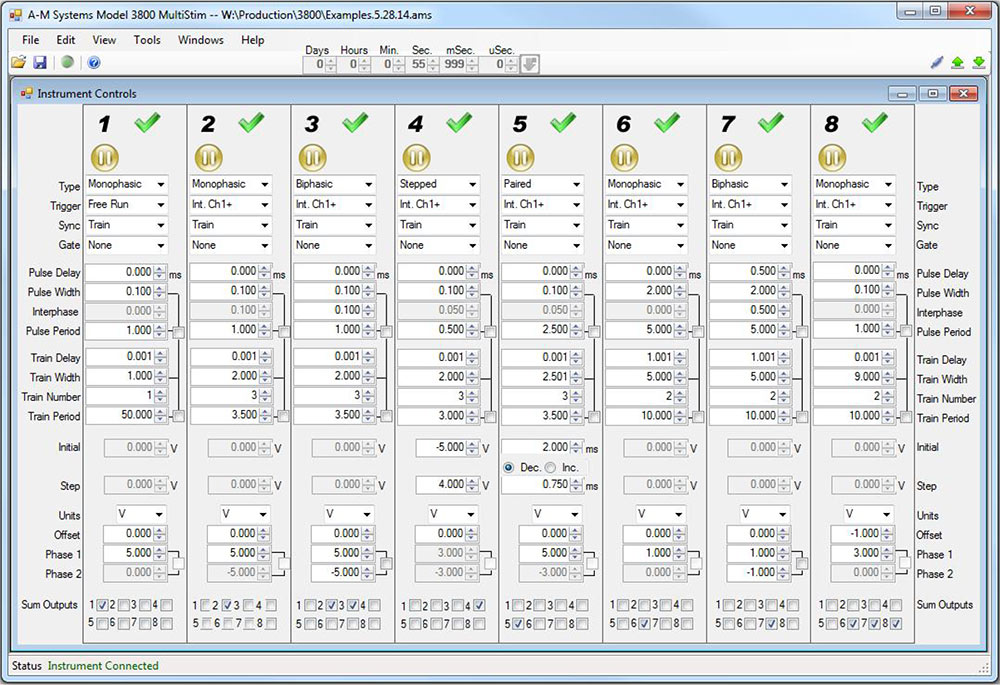Click channel 8's Train Width field showing 9.000

point(854,377)
